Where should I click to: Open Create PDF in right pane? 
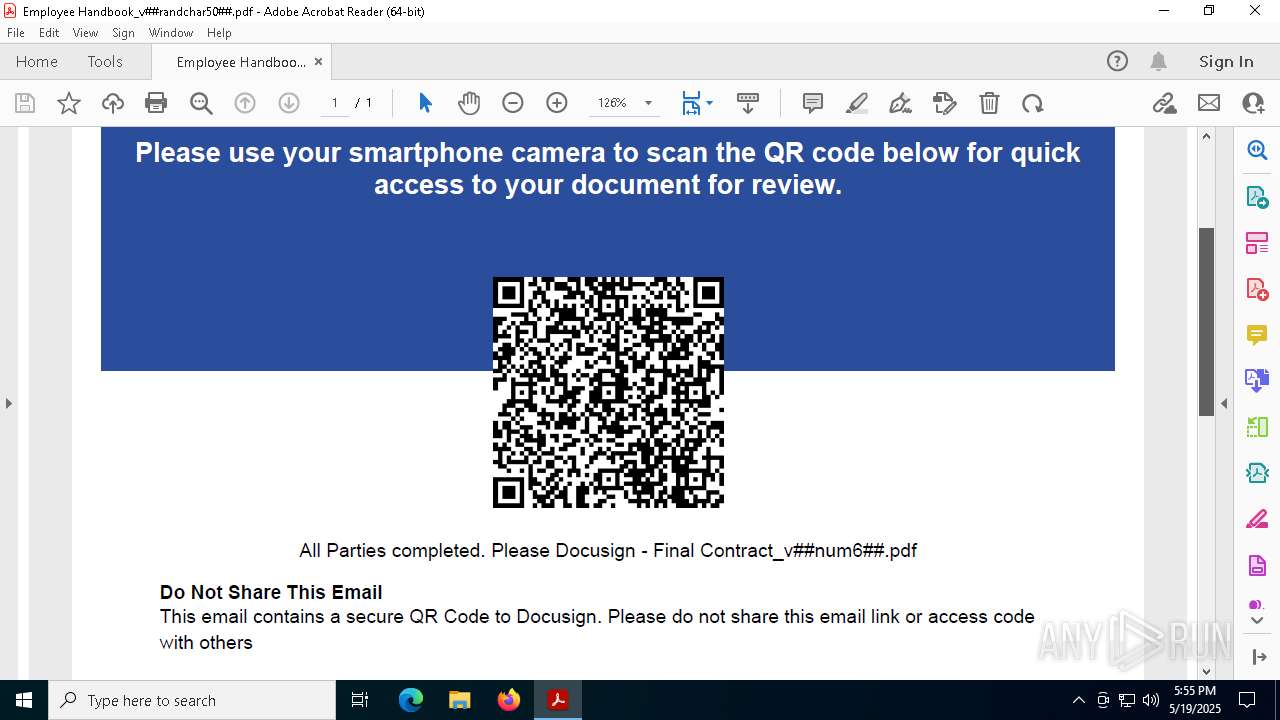click(x=1257, y=289)
